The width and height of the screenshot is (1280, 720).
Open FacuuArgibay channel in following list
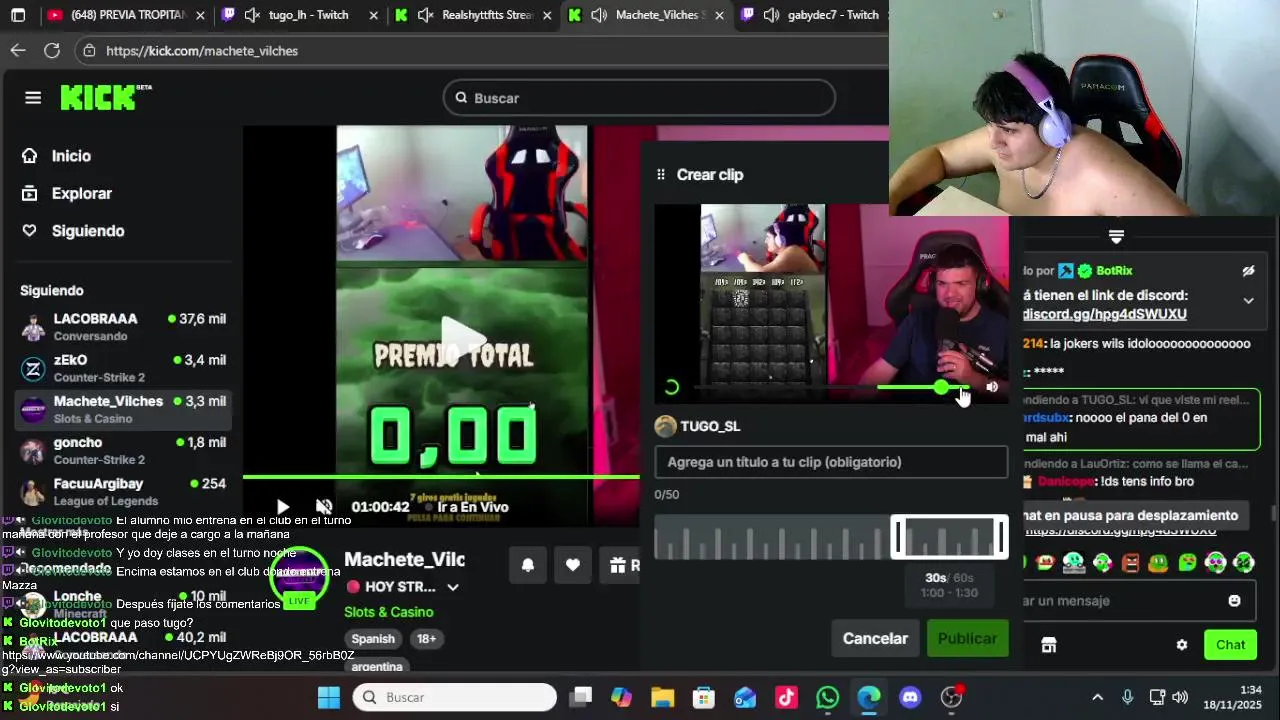pos(124,491)
